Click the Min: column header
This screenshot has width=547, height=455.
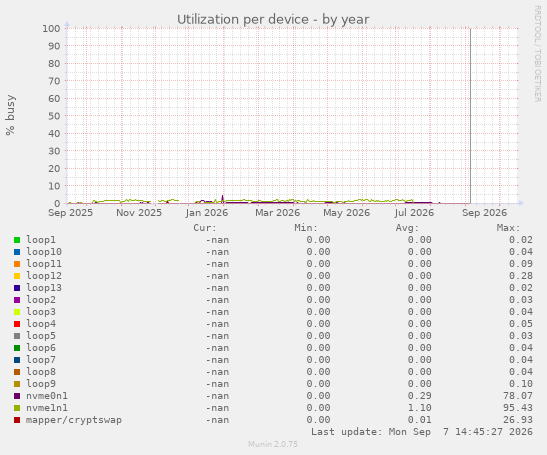pos(306,228)
